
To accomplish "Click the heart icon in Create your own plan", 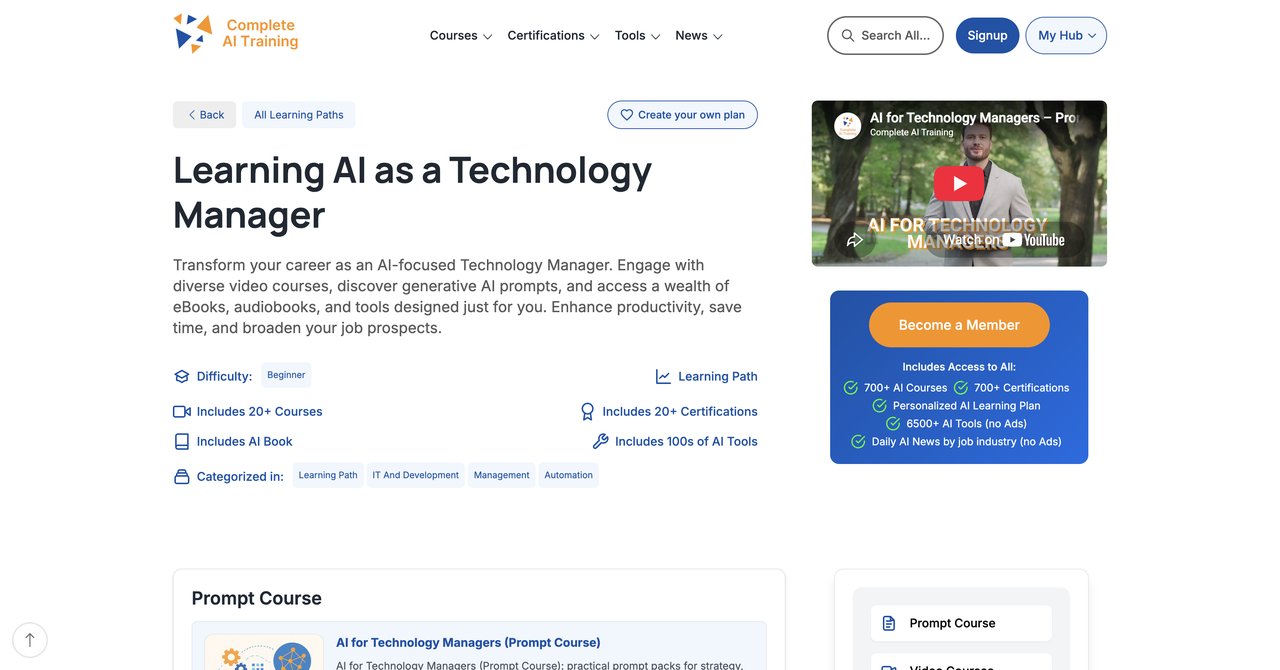I will [x=627, y=115].
